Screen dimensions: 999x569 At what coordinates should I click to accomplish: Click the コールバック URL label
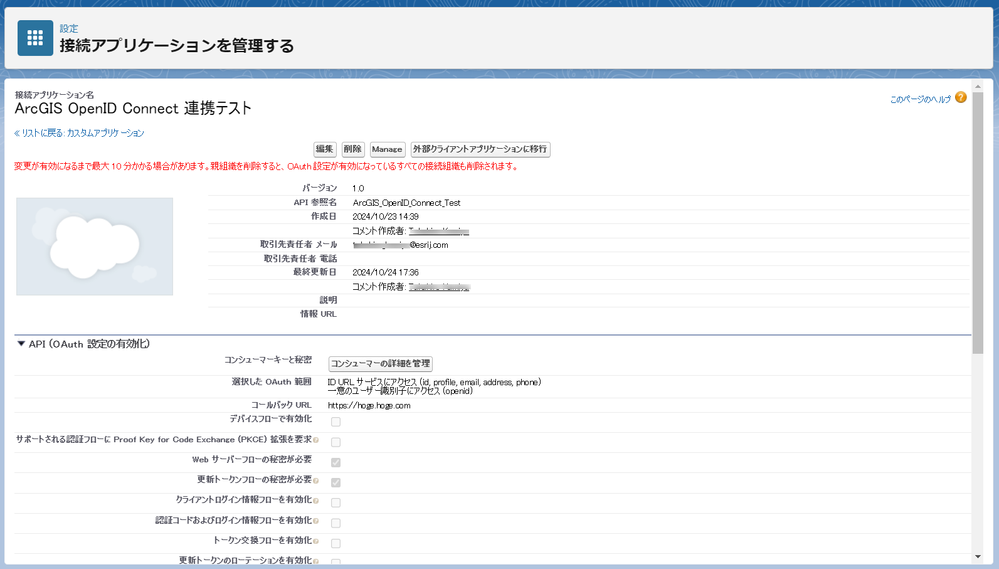coord(281,405)
